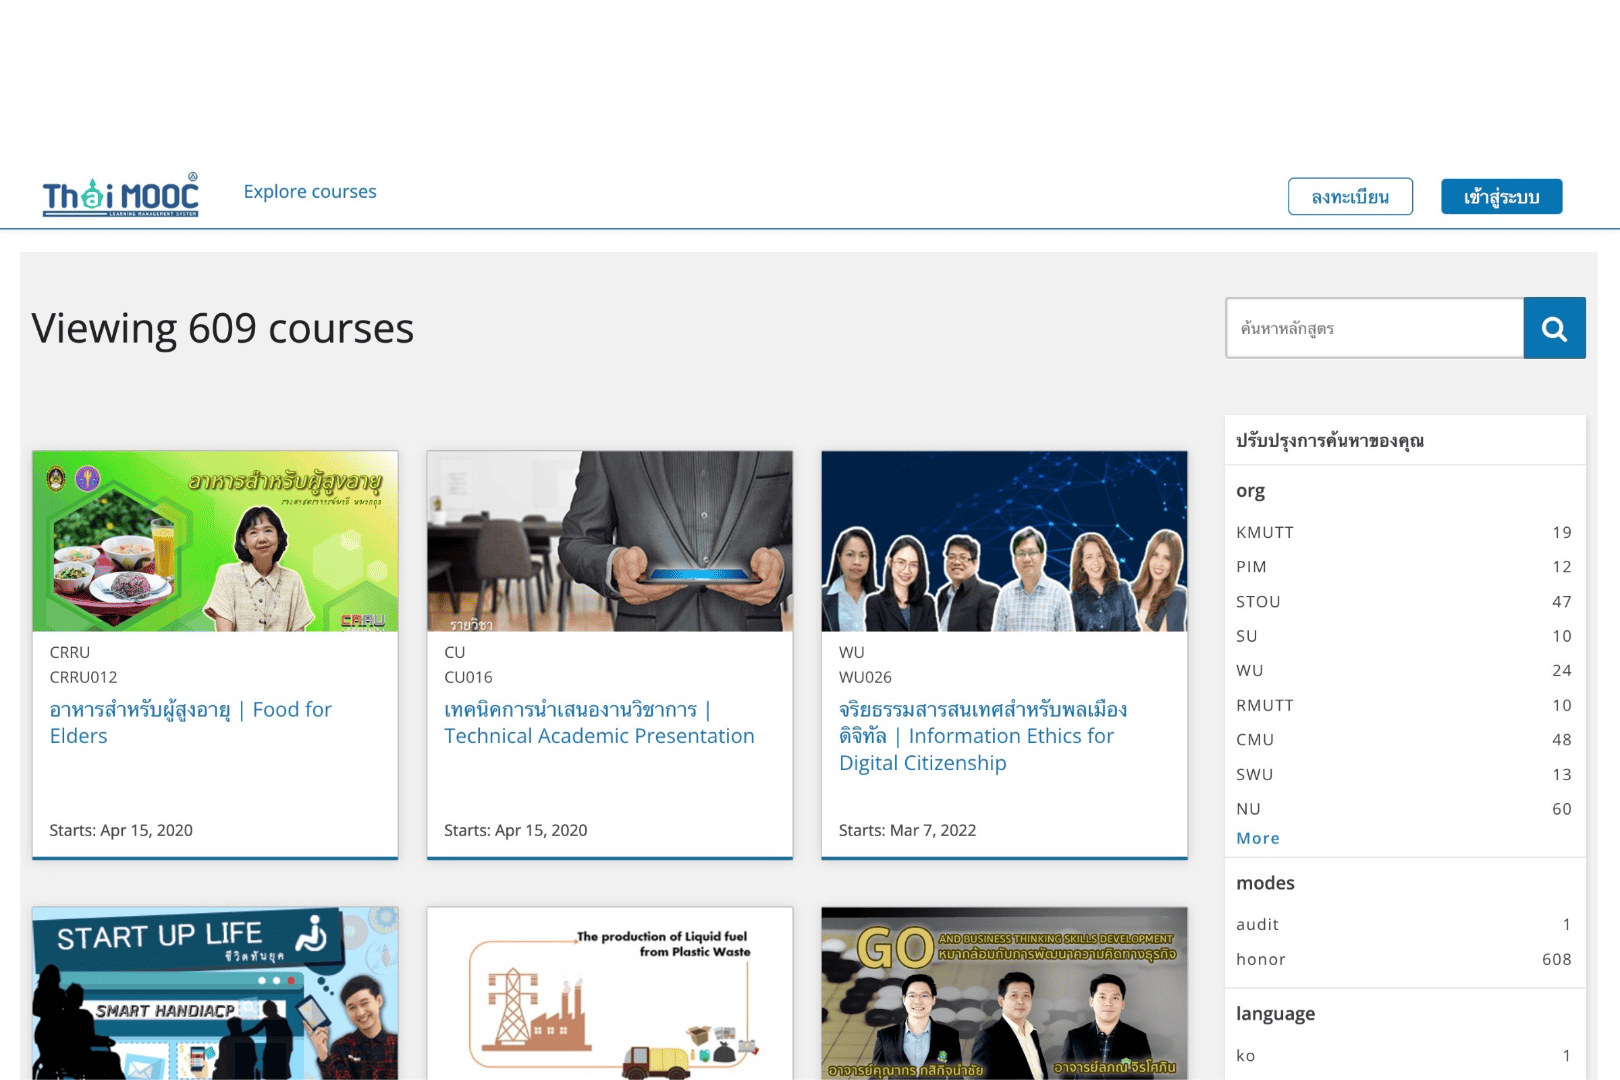
Task: Click the Starts: Mar 7, 2022 date
Action: point(907,830)
